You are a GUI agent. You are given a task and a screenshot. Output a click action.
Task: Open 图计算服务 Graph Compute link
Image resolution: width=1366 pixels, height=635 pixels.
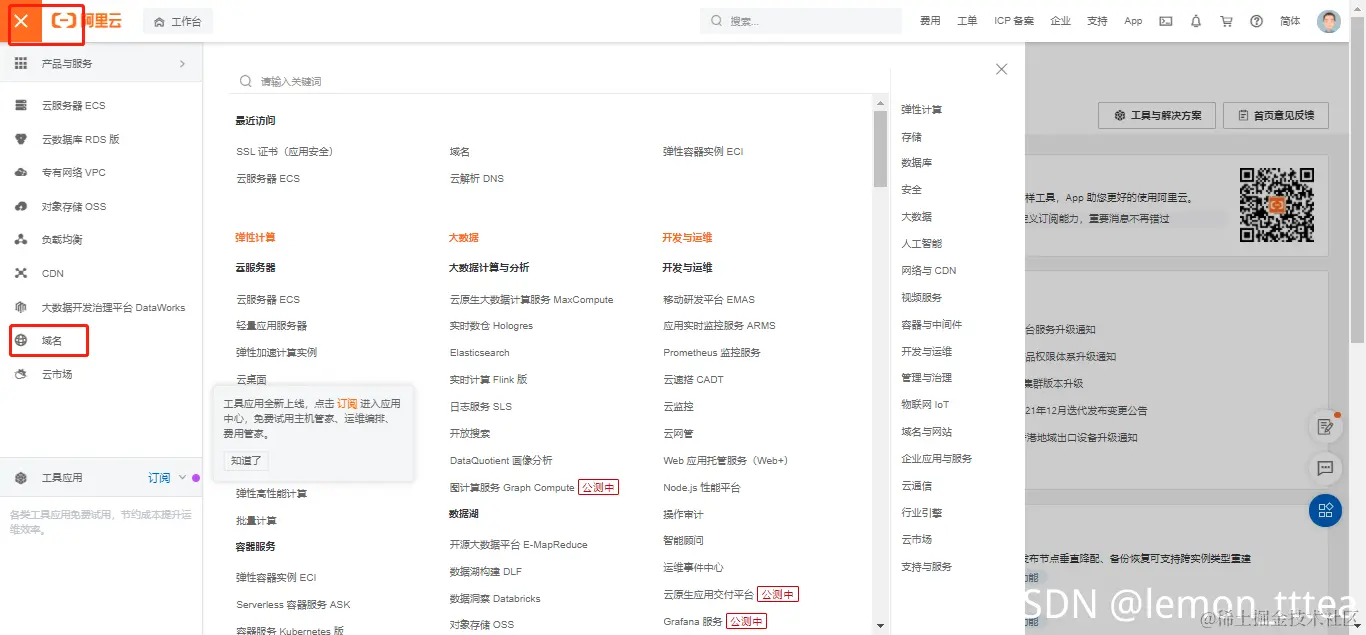click(512, 488)
